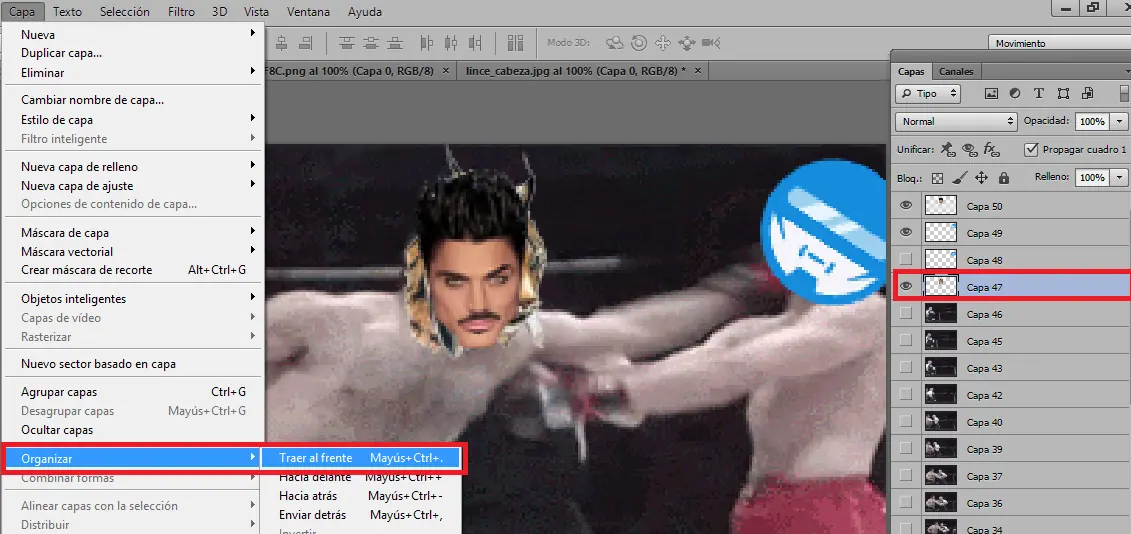Switch to the Canales tab
Screen dimensions: 1131x534
(x=956, y=71)
